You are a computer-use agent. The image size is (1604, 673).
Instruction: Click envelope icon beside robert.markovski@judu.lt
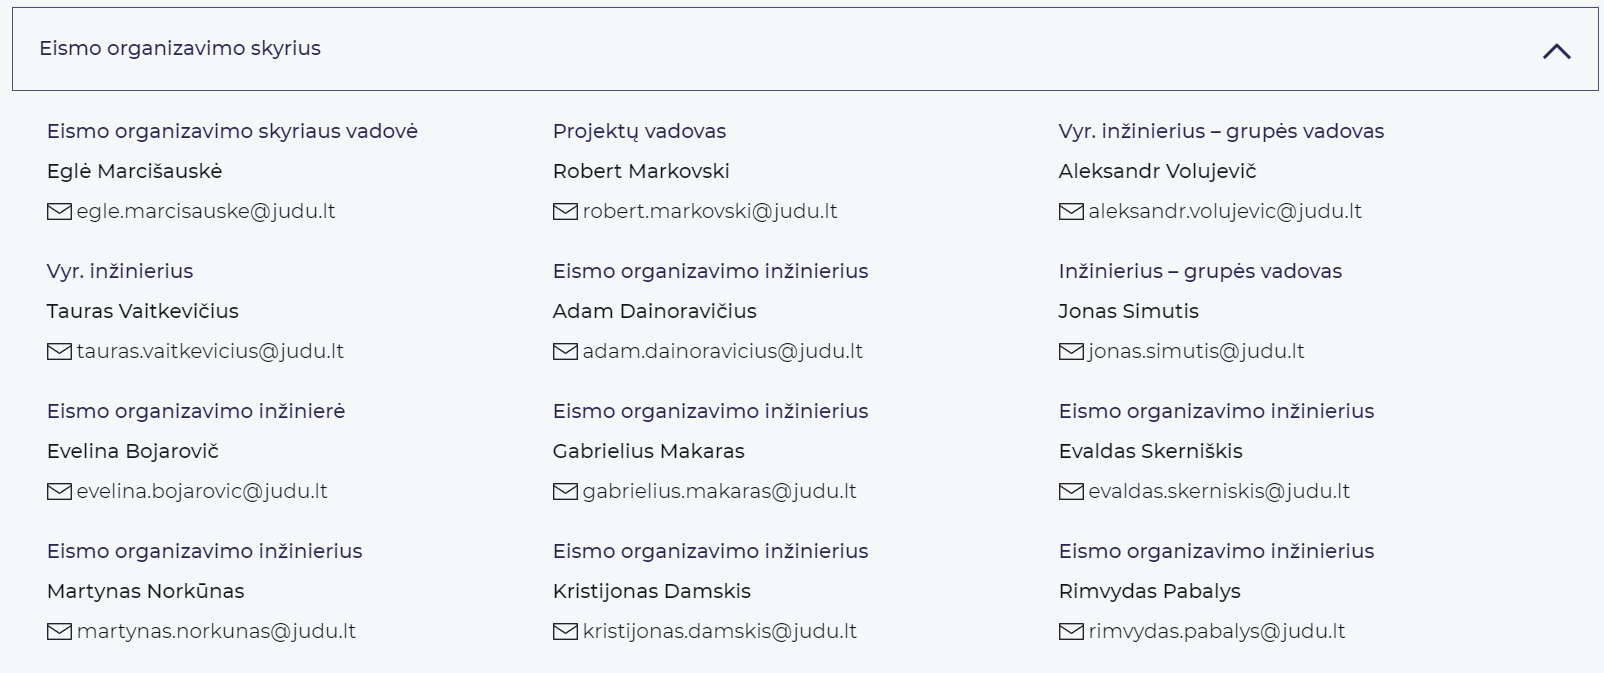pos(565,212)
